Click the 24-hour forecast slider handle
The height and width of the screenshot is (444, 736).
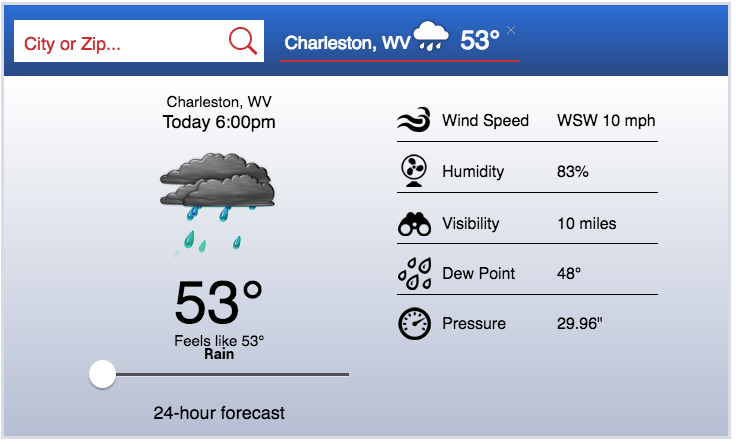tap(102, 374)
